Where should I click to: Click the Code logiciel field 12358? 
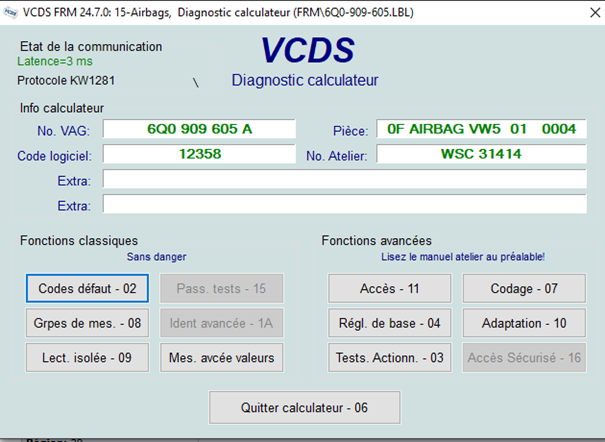[x=199, y=154]
